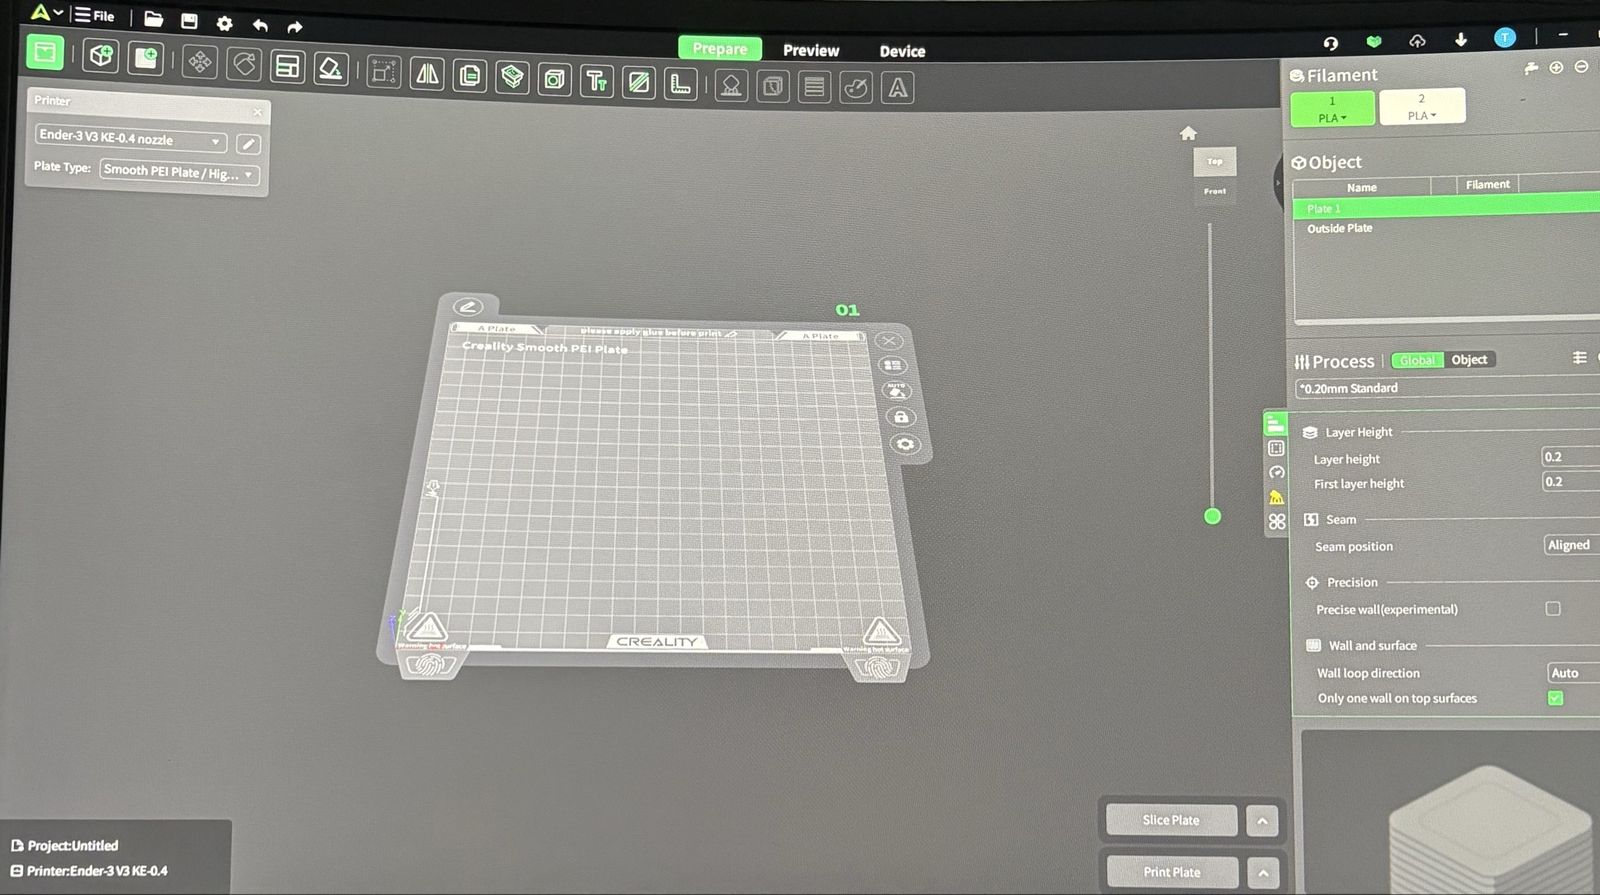Select filament slot 1 PLA
The width and height of the screenshot is (1600, 895).
1332,109
